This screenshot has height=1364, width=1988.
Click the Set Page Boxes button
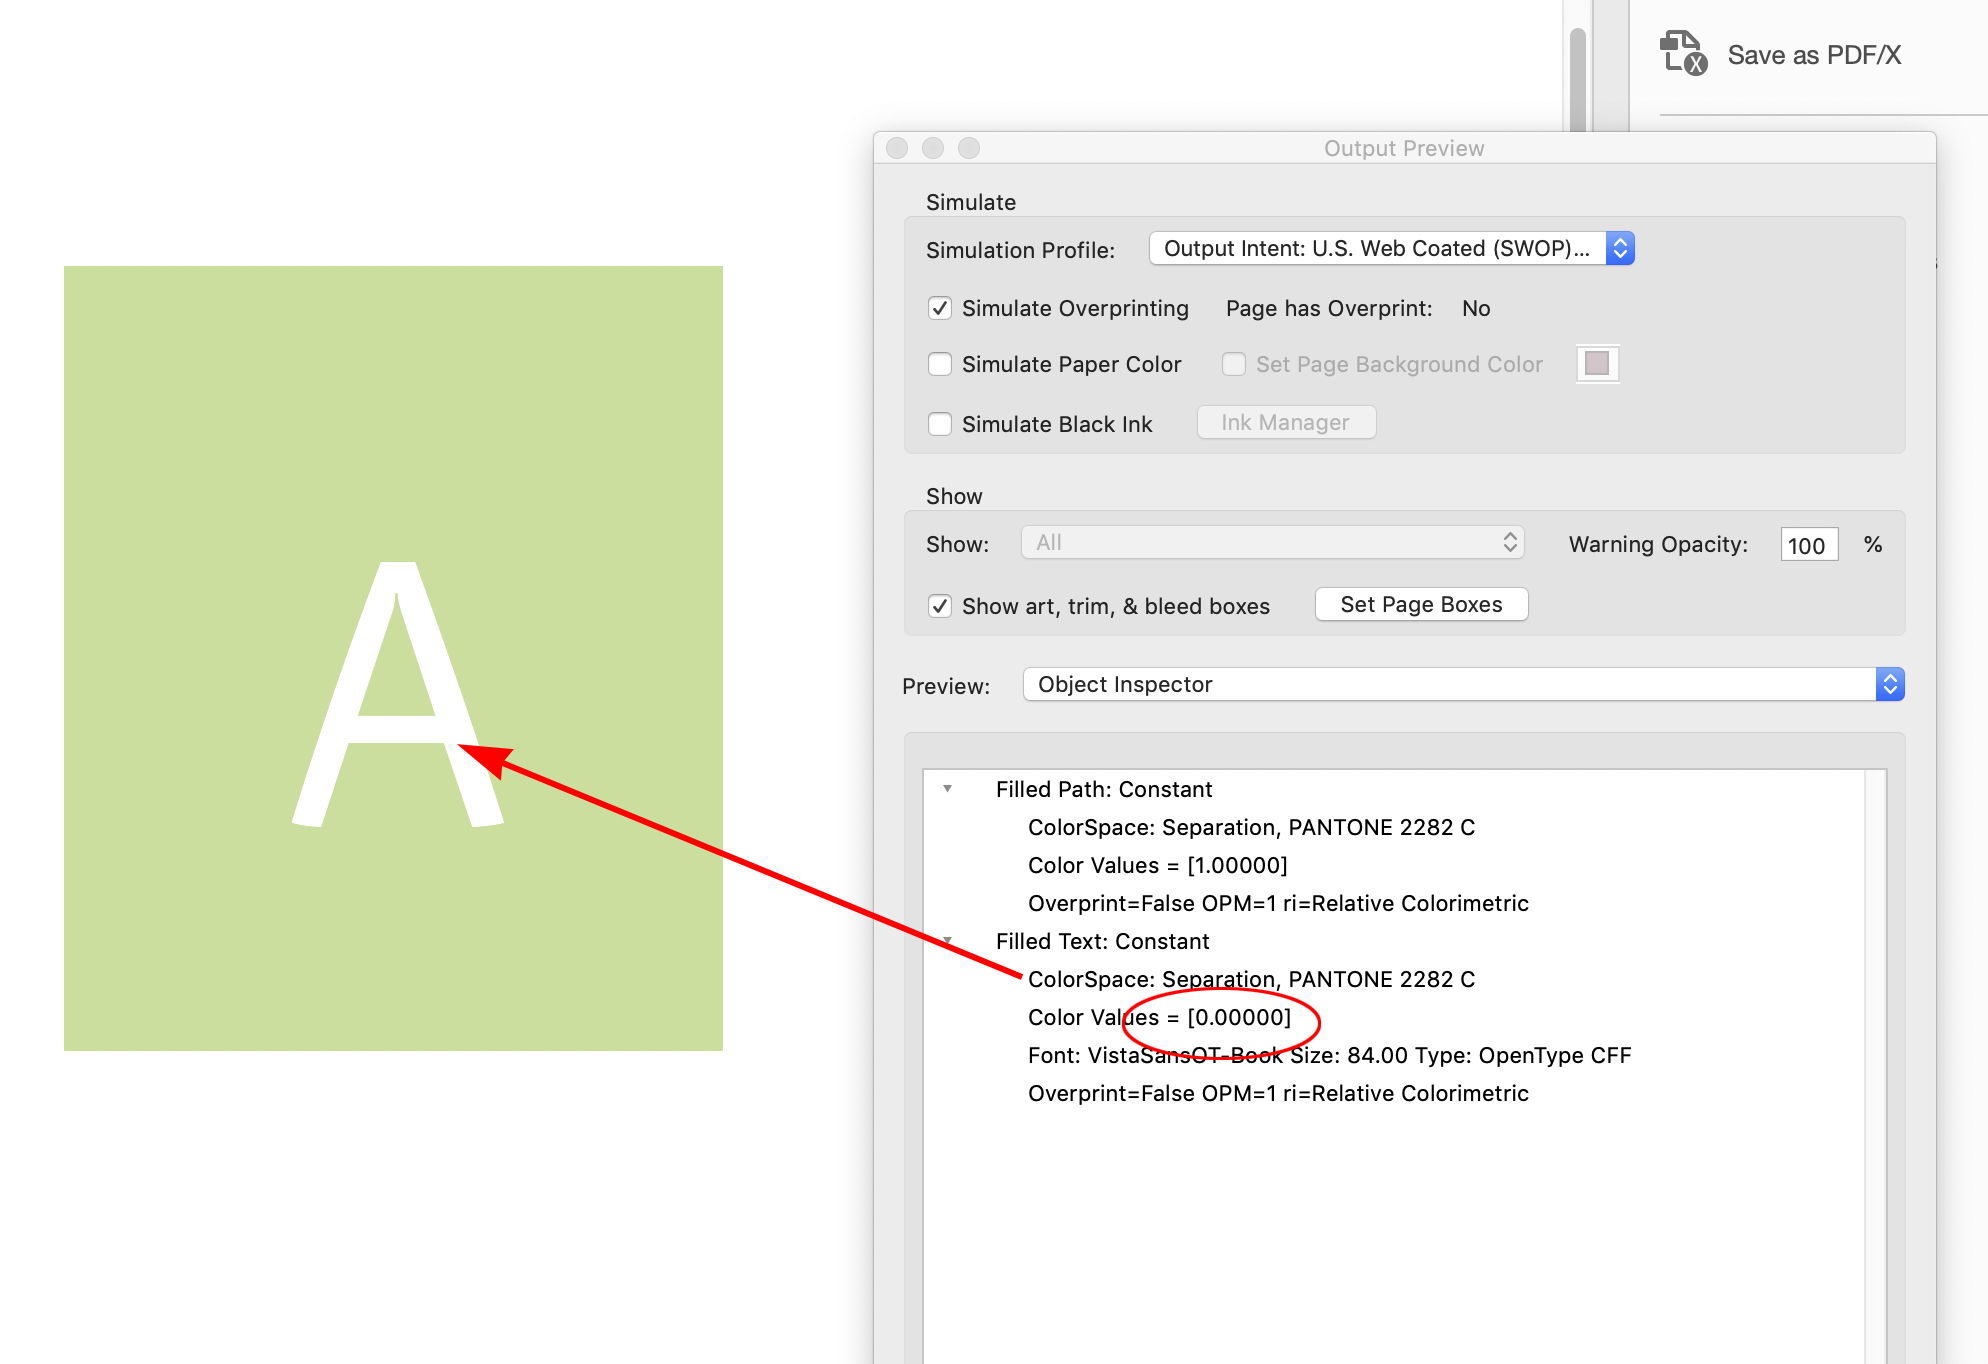(x=1421, y=604)
